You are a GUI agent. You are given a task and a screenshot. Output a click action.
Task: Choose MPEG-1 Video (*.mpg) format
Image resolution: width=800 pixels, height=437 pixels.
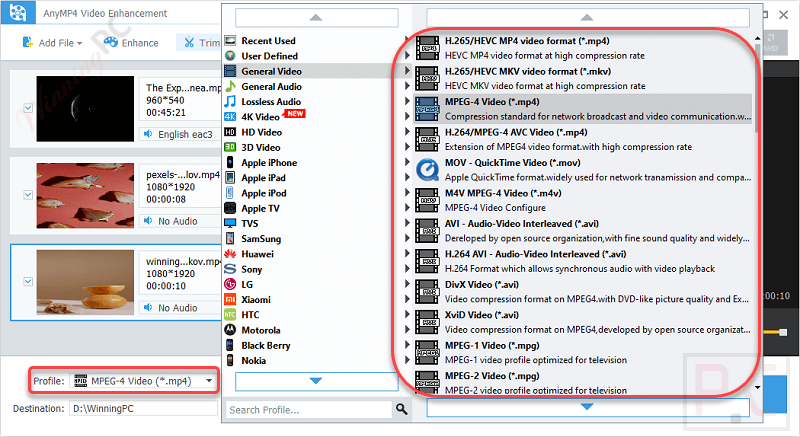tap(583, 352)
